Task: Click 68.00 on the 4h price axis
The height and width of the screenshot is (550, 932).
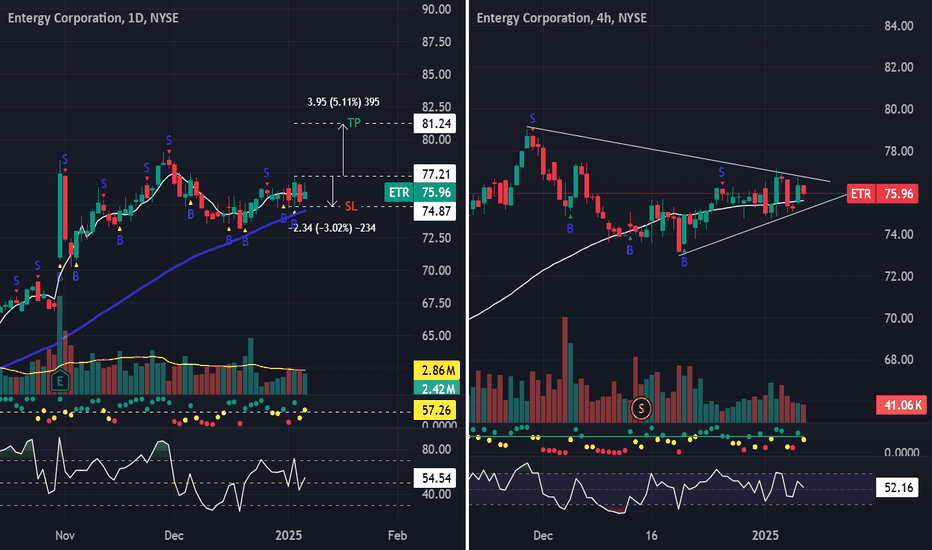Action: coord(899,360)
